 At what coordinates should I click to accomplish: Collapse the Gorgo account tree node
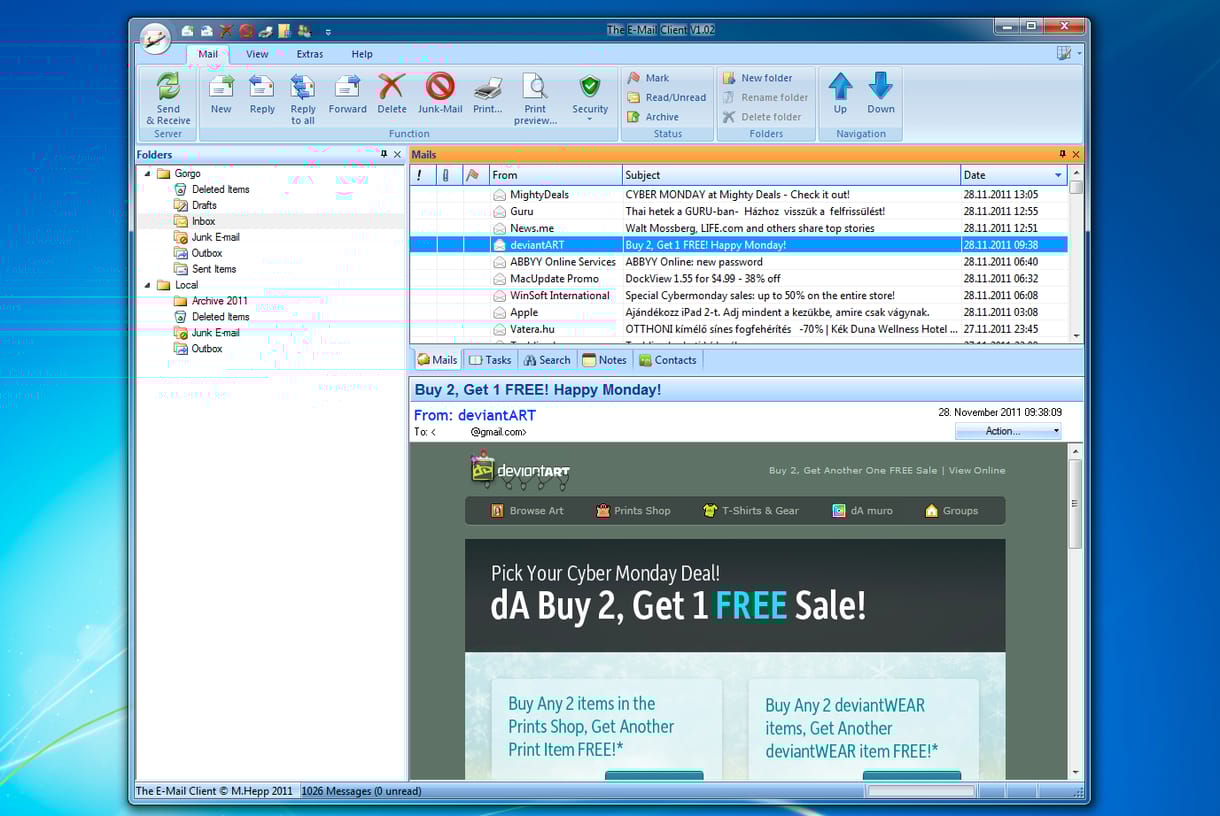(148, 173)
